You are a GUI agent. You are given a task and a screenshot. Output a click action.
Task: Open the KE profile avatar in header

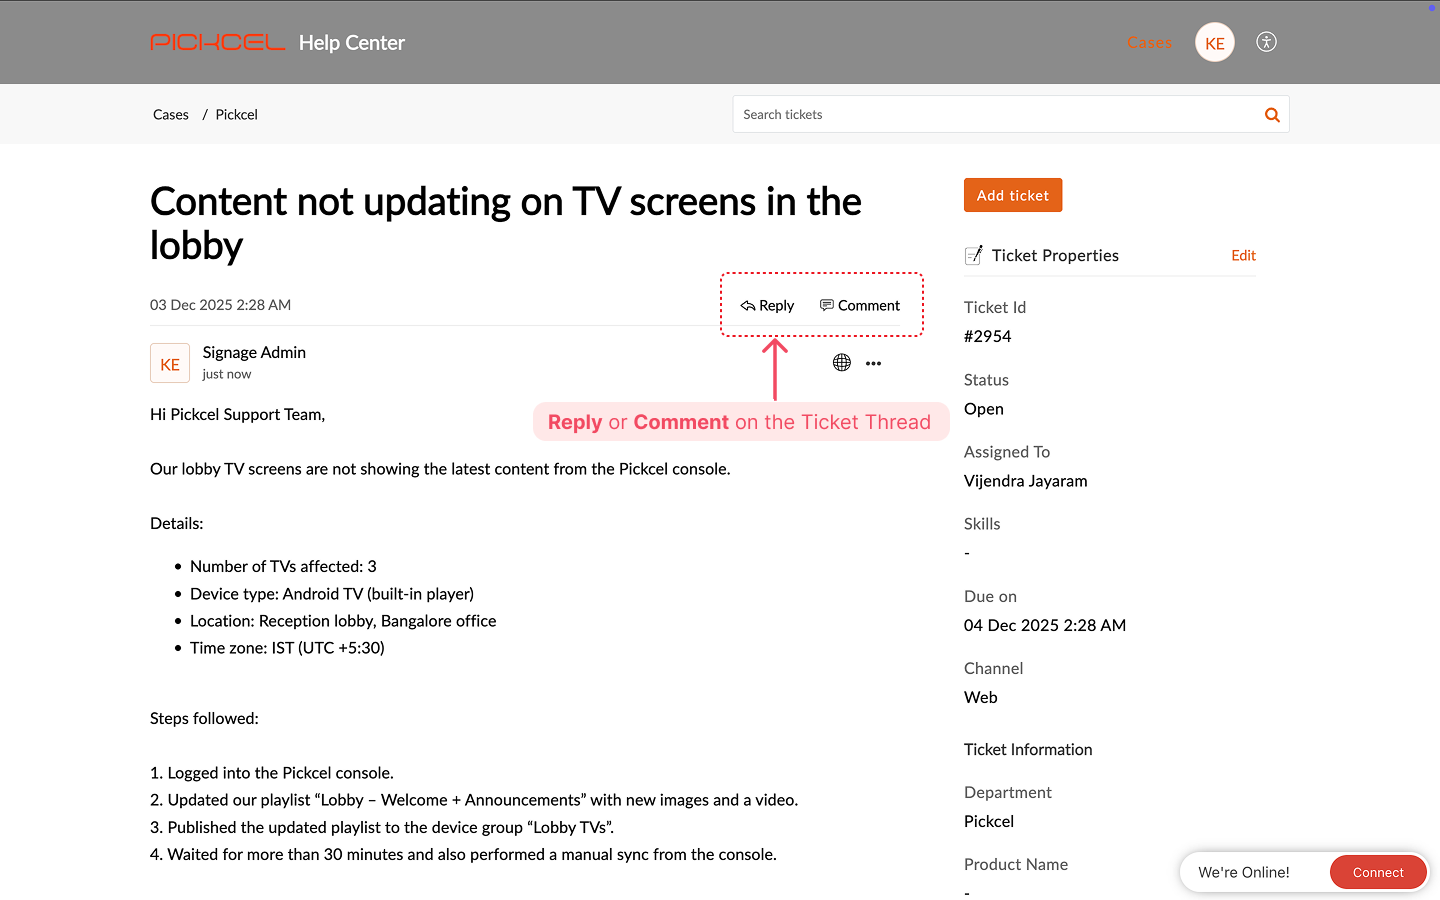point(1214,43)
